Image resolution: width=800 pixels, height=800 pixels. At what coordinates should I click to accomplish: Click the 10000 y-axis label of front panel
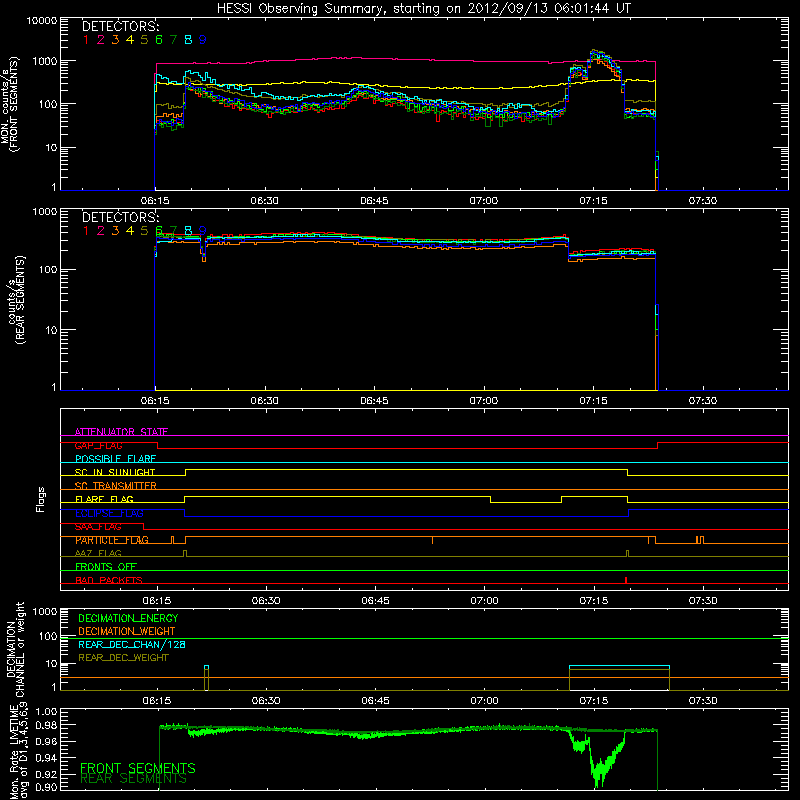42,21
